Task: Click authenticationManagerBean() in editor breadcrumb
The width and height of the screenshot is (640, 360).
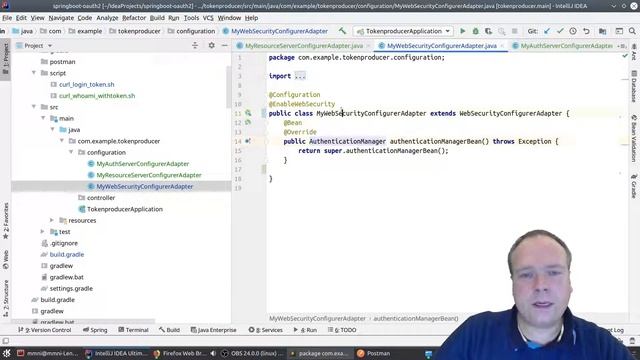Action: (x=416, y=318)
